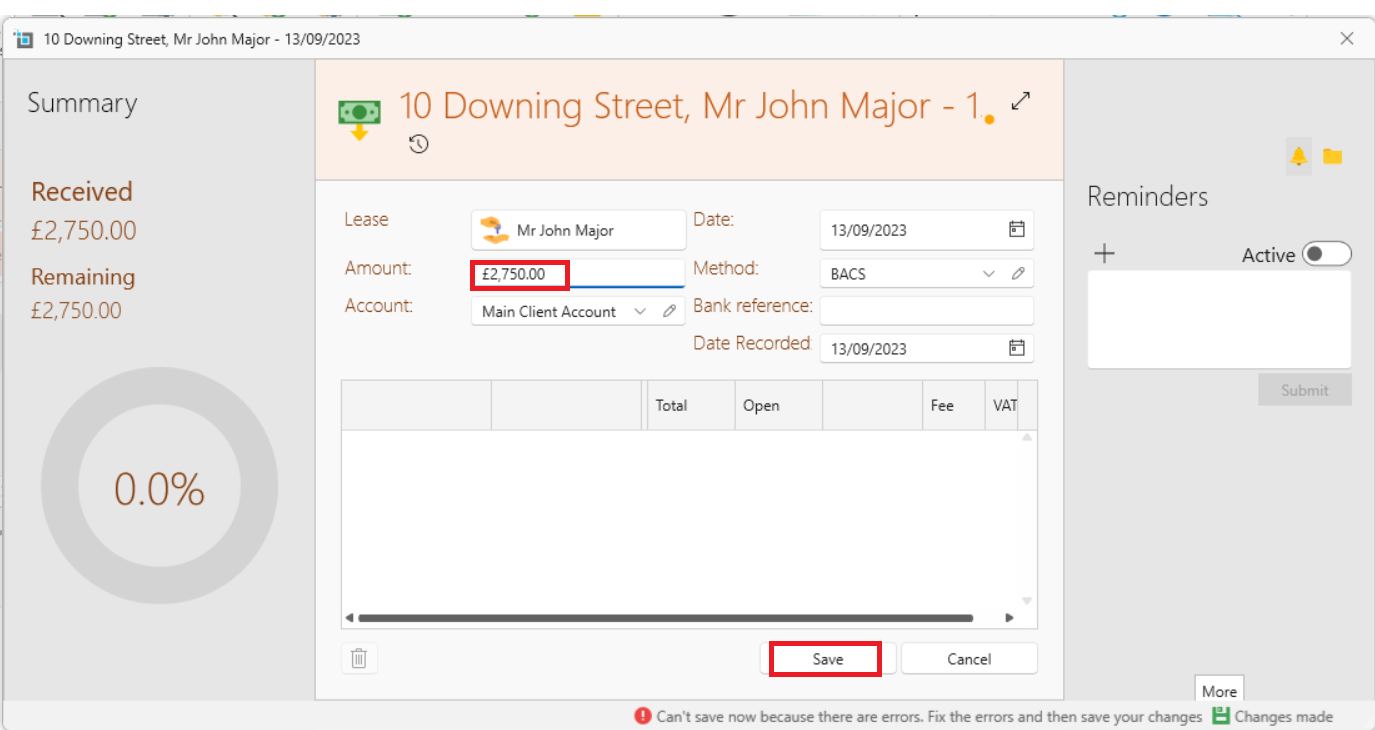Show reminders using the bell icon
Image resolution: width=1375 pixels, height=730 pixels.
(1298, 156)
